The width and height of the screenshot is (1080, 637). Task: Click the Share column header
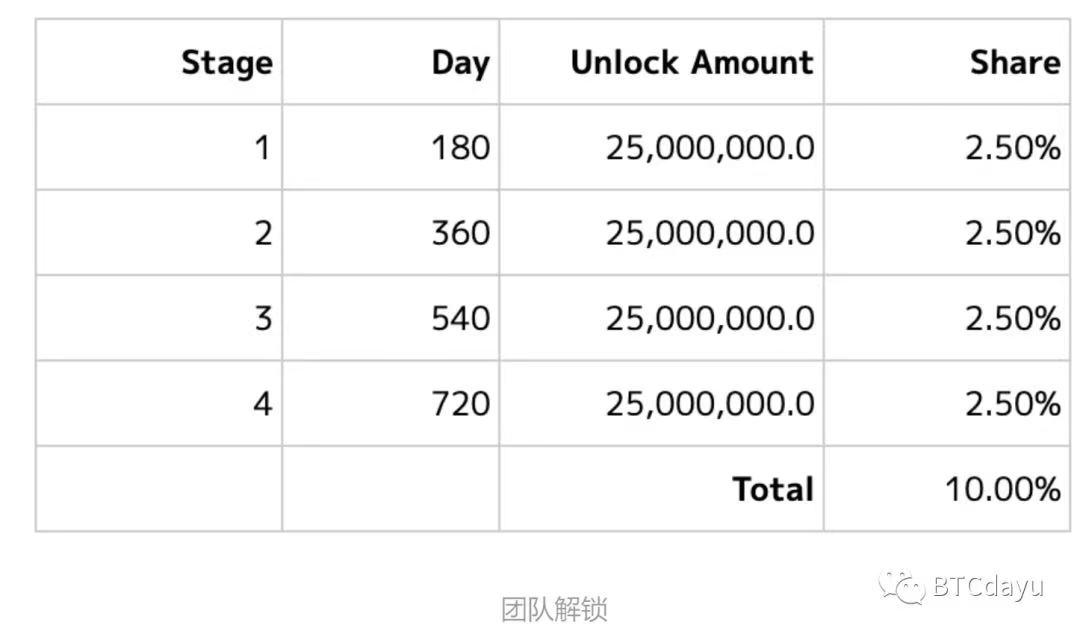[x=1014, y=63]
